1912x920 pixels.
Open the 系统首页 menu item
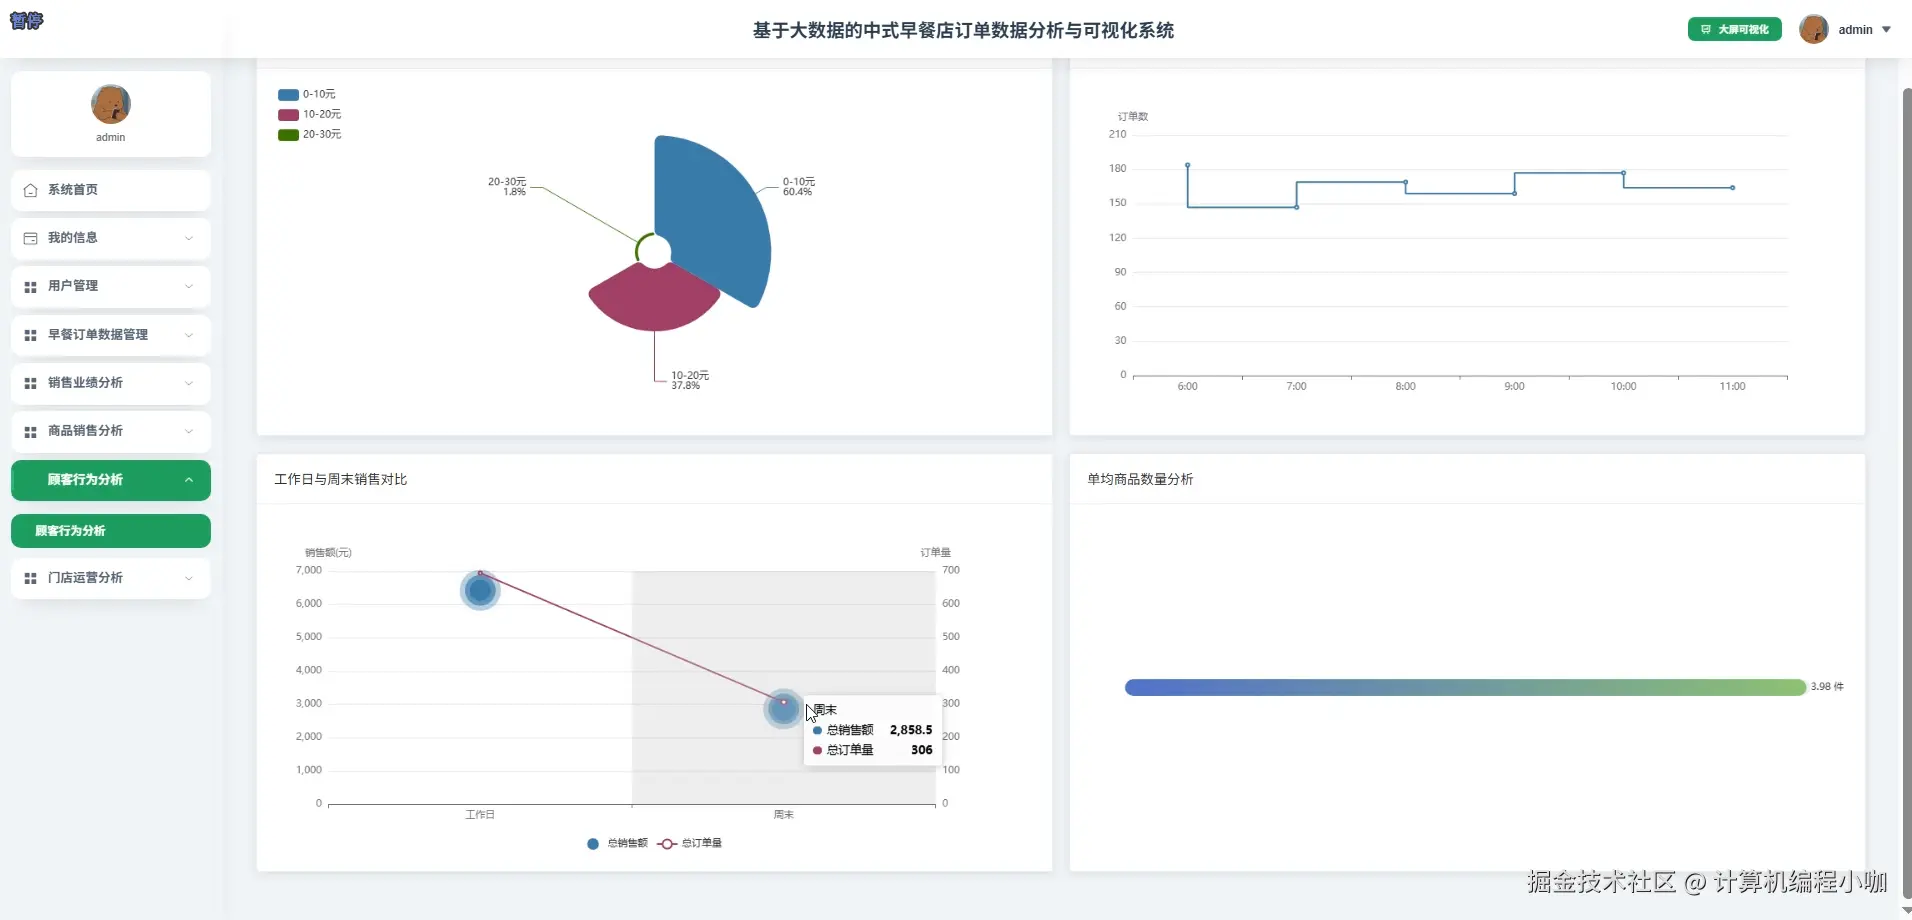(x=111, y=190)
